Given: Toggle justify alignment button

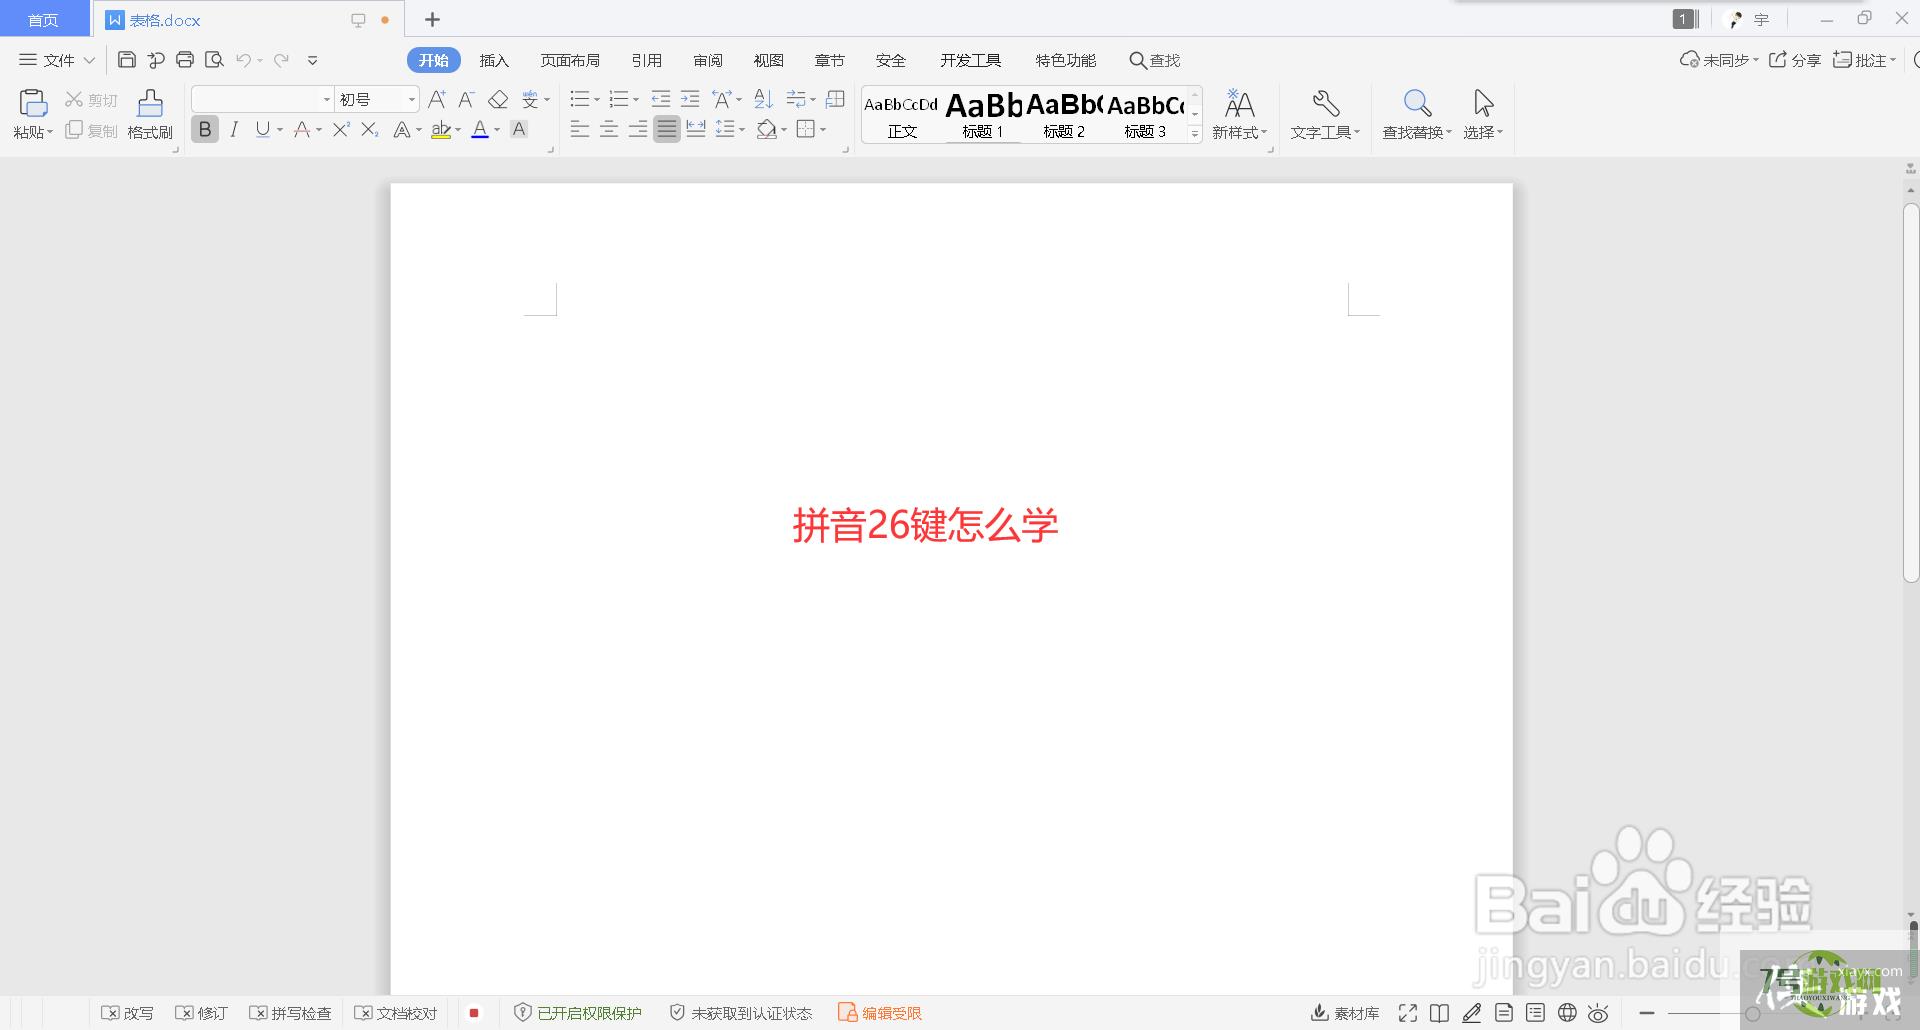Looking at the screenshot, I should pyautogui.click(x=667, y=129).
